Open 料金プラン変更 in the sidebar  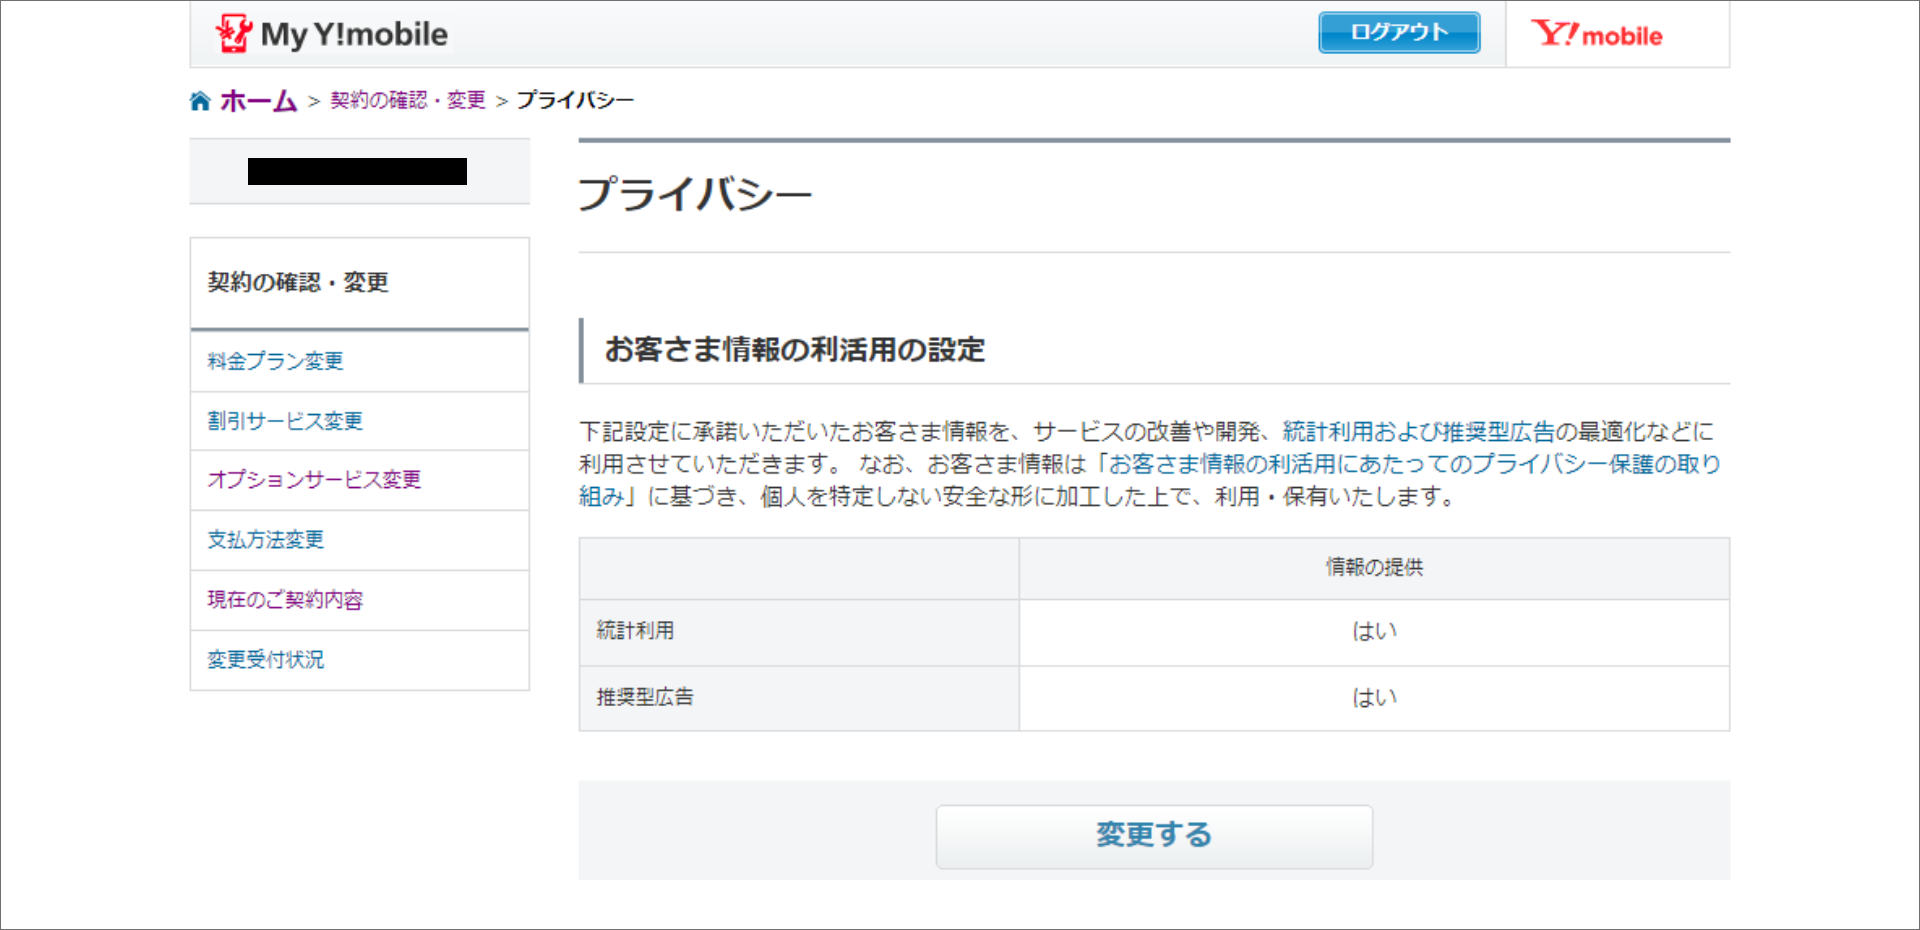275,361
